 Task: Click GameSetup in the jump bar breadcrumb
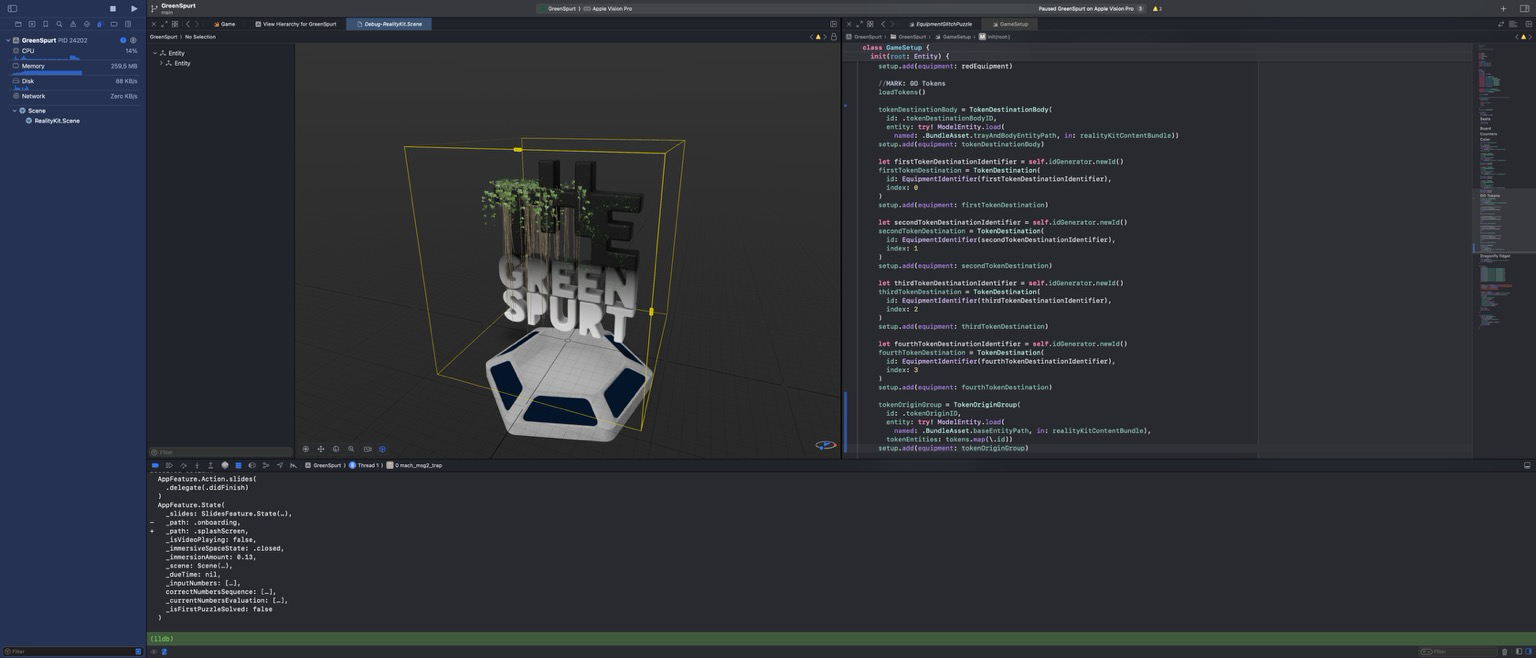[953, 37]
